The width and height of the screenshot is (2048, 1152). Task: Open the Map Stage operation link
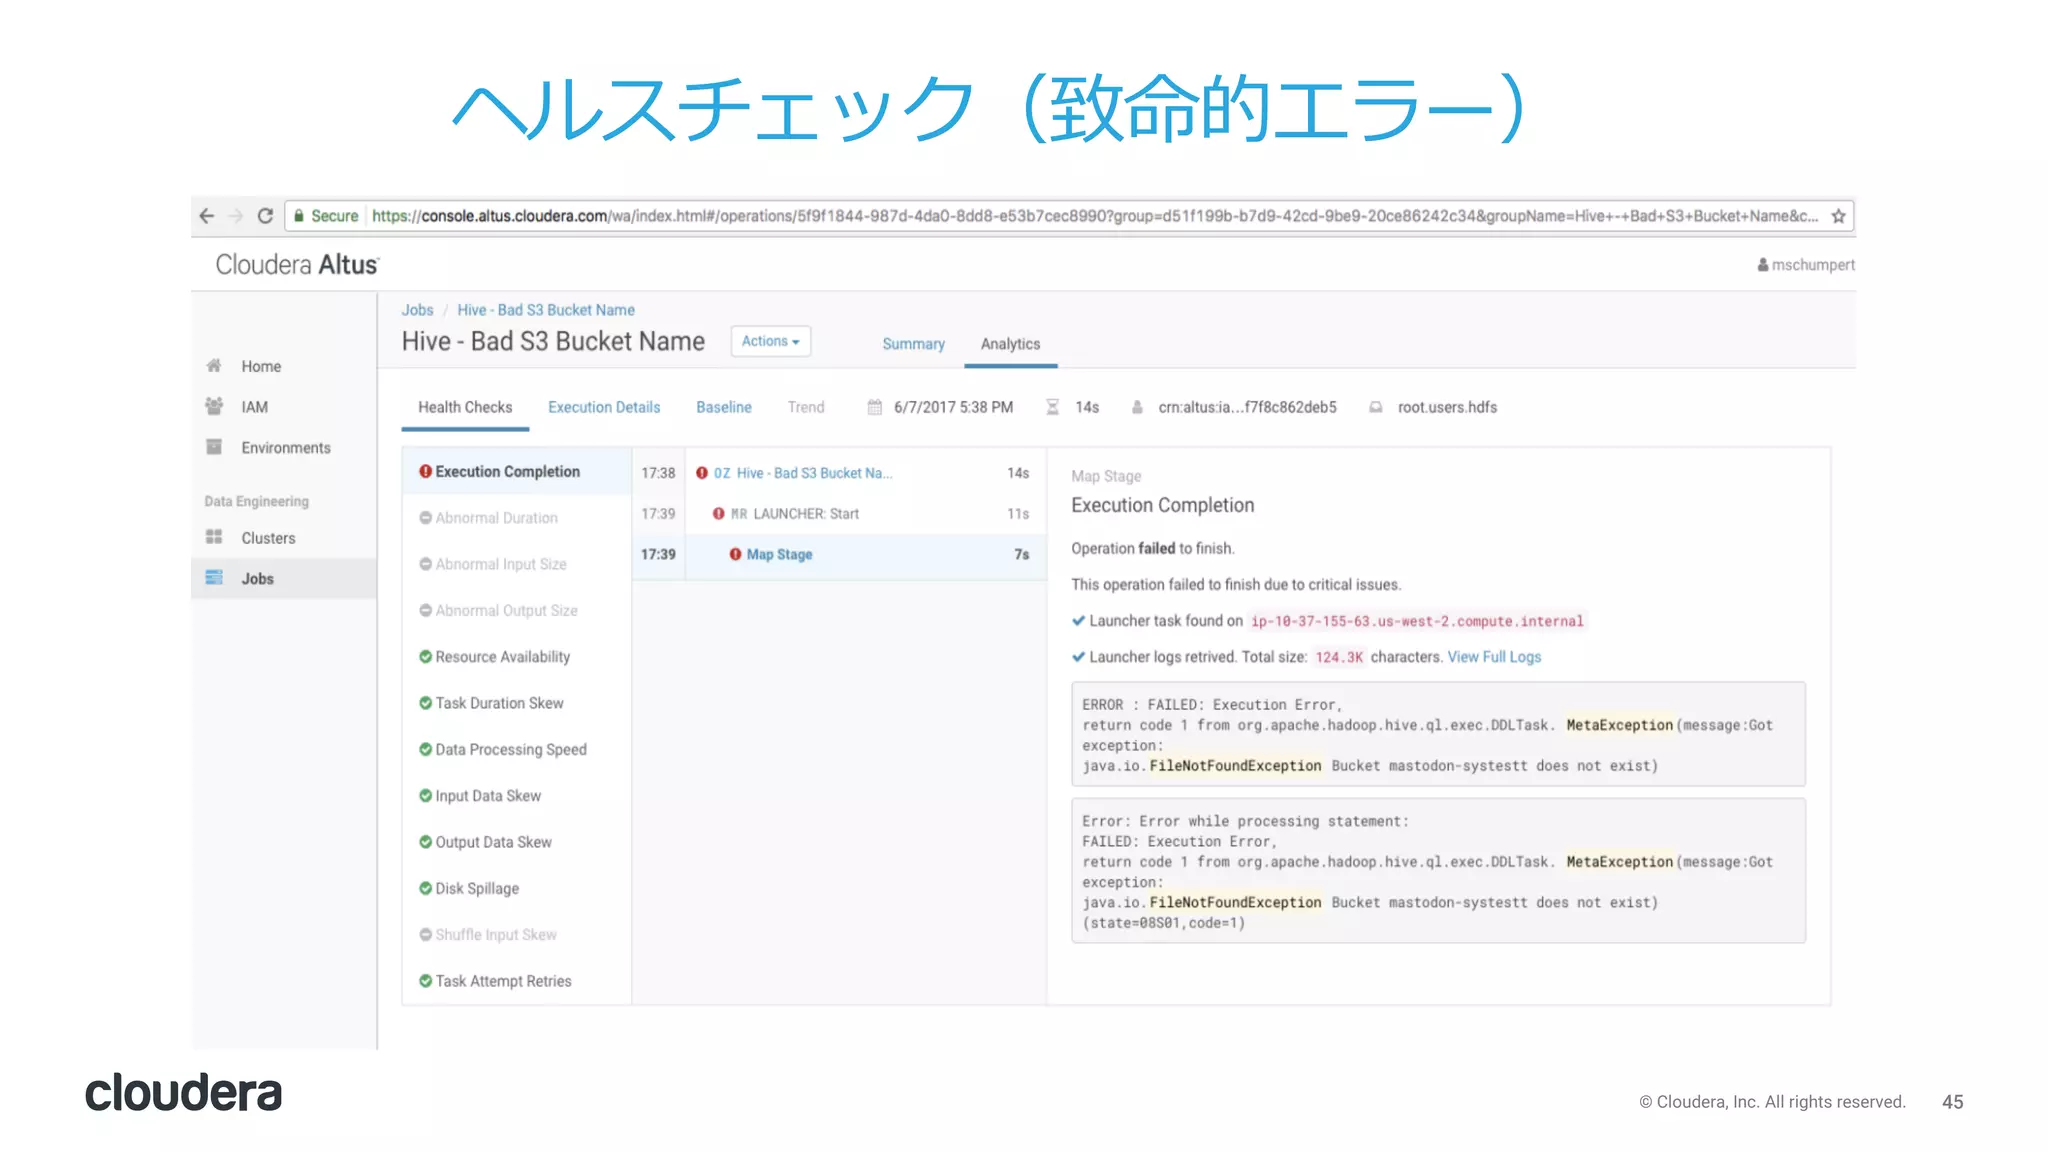779,554
